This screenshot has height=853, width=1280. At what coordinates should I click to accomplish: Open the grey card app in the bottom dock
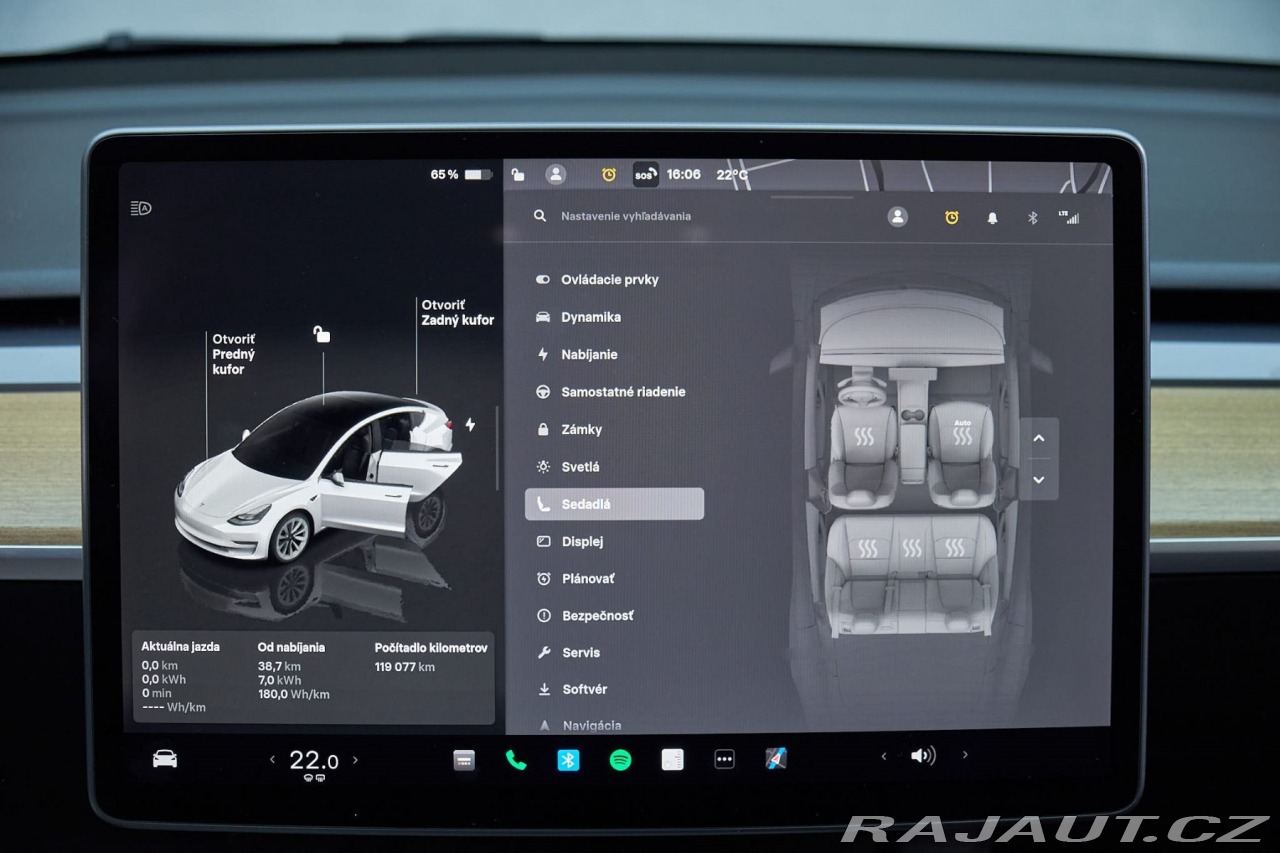[x=464, y=760]
